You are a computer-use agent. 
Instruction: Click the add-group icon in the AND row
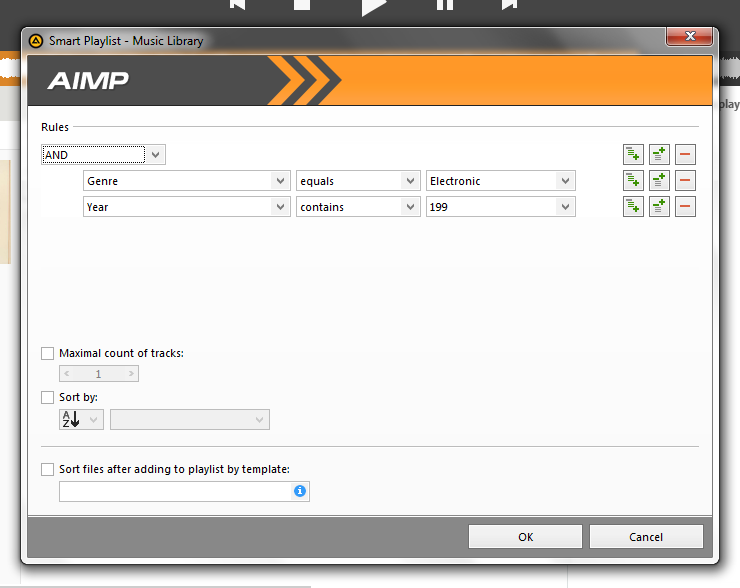pyautogui.click(x=659, y=154)
